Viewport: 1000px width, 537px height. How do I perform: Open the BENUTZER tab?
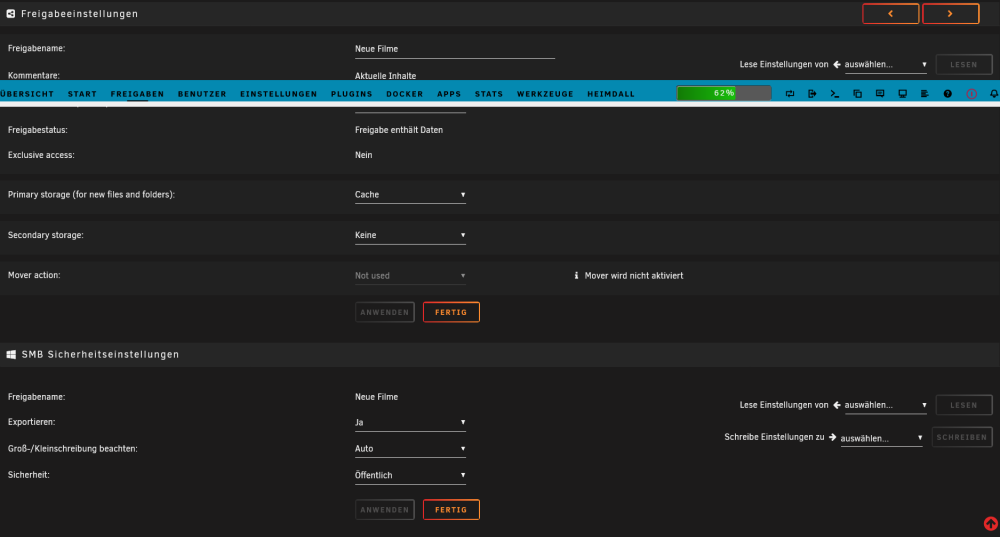[x=202, y=94]
